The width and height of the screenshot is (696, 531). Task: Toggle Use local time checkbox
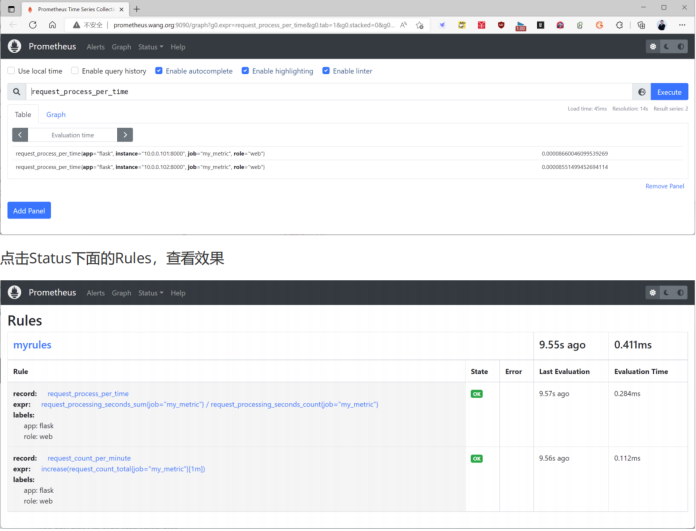click(x=11, y=71)
